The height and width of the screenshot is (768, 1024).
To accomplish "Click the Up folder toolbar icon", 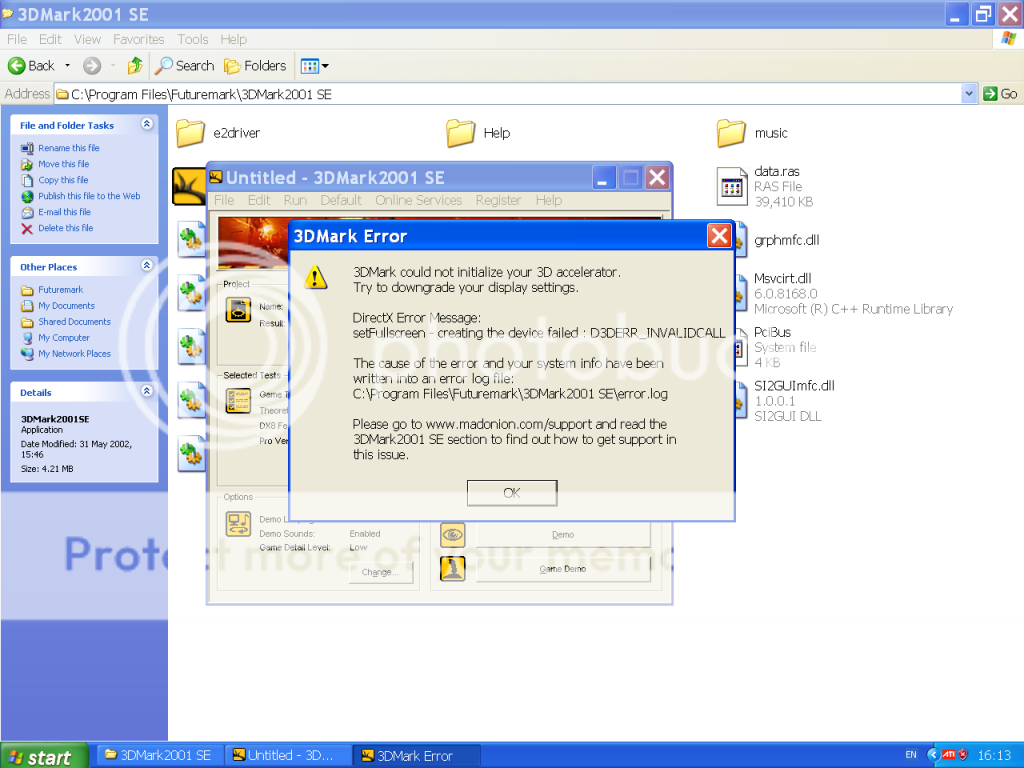I will point(134,66).
